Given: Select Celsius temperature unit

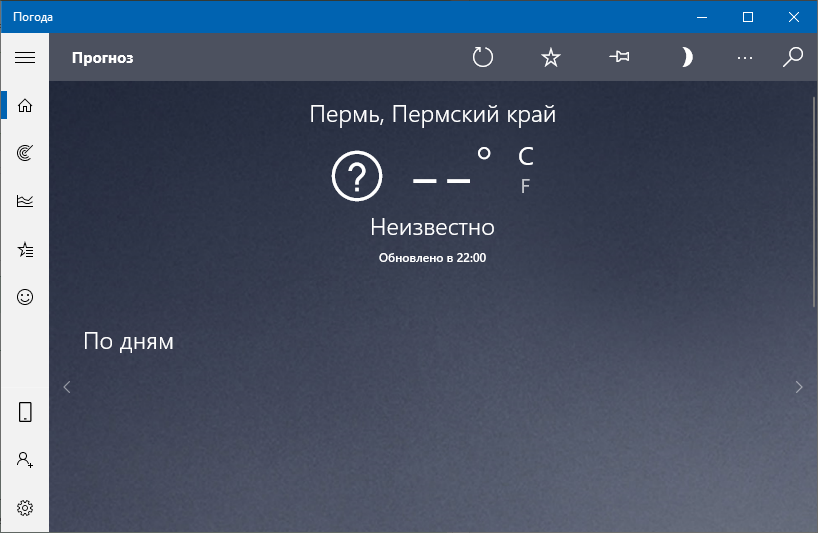Looking at the screenshot, I should (x=526, y=156).
